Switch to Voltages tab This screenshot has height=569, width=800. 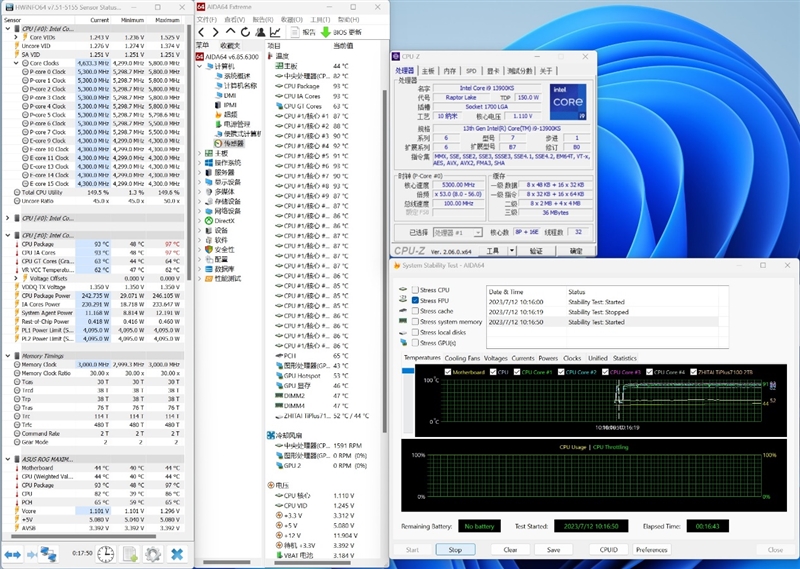pos(495,358)
